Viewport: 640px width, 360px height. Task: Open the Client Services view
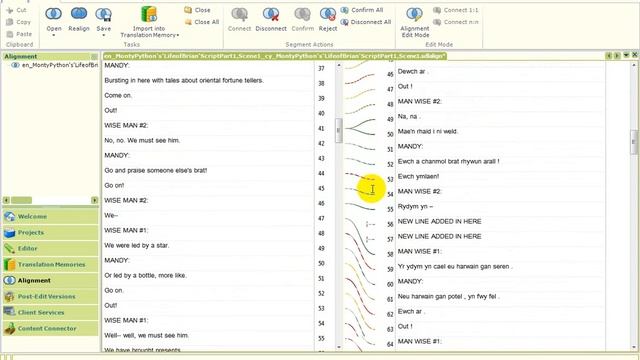point(51,312)
